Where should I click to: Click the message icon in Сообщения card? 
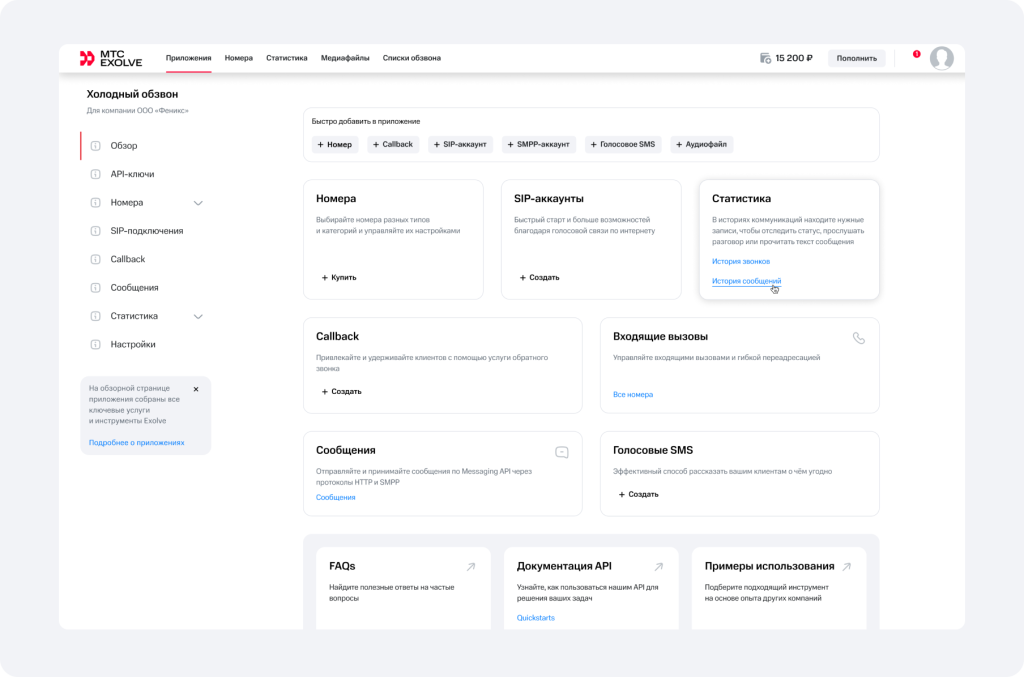point(561,452)
